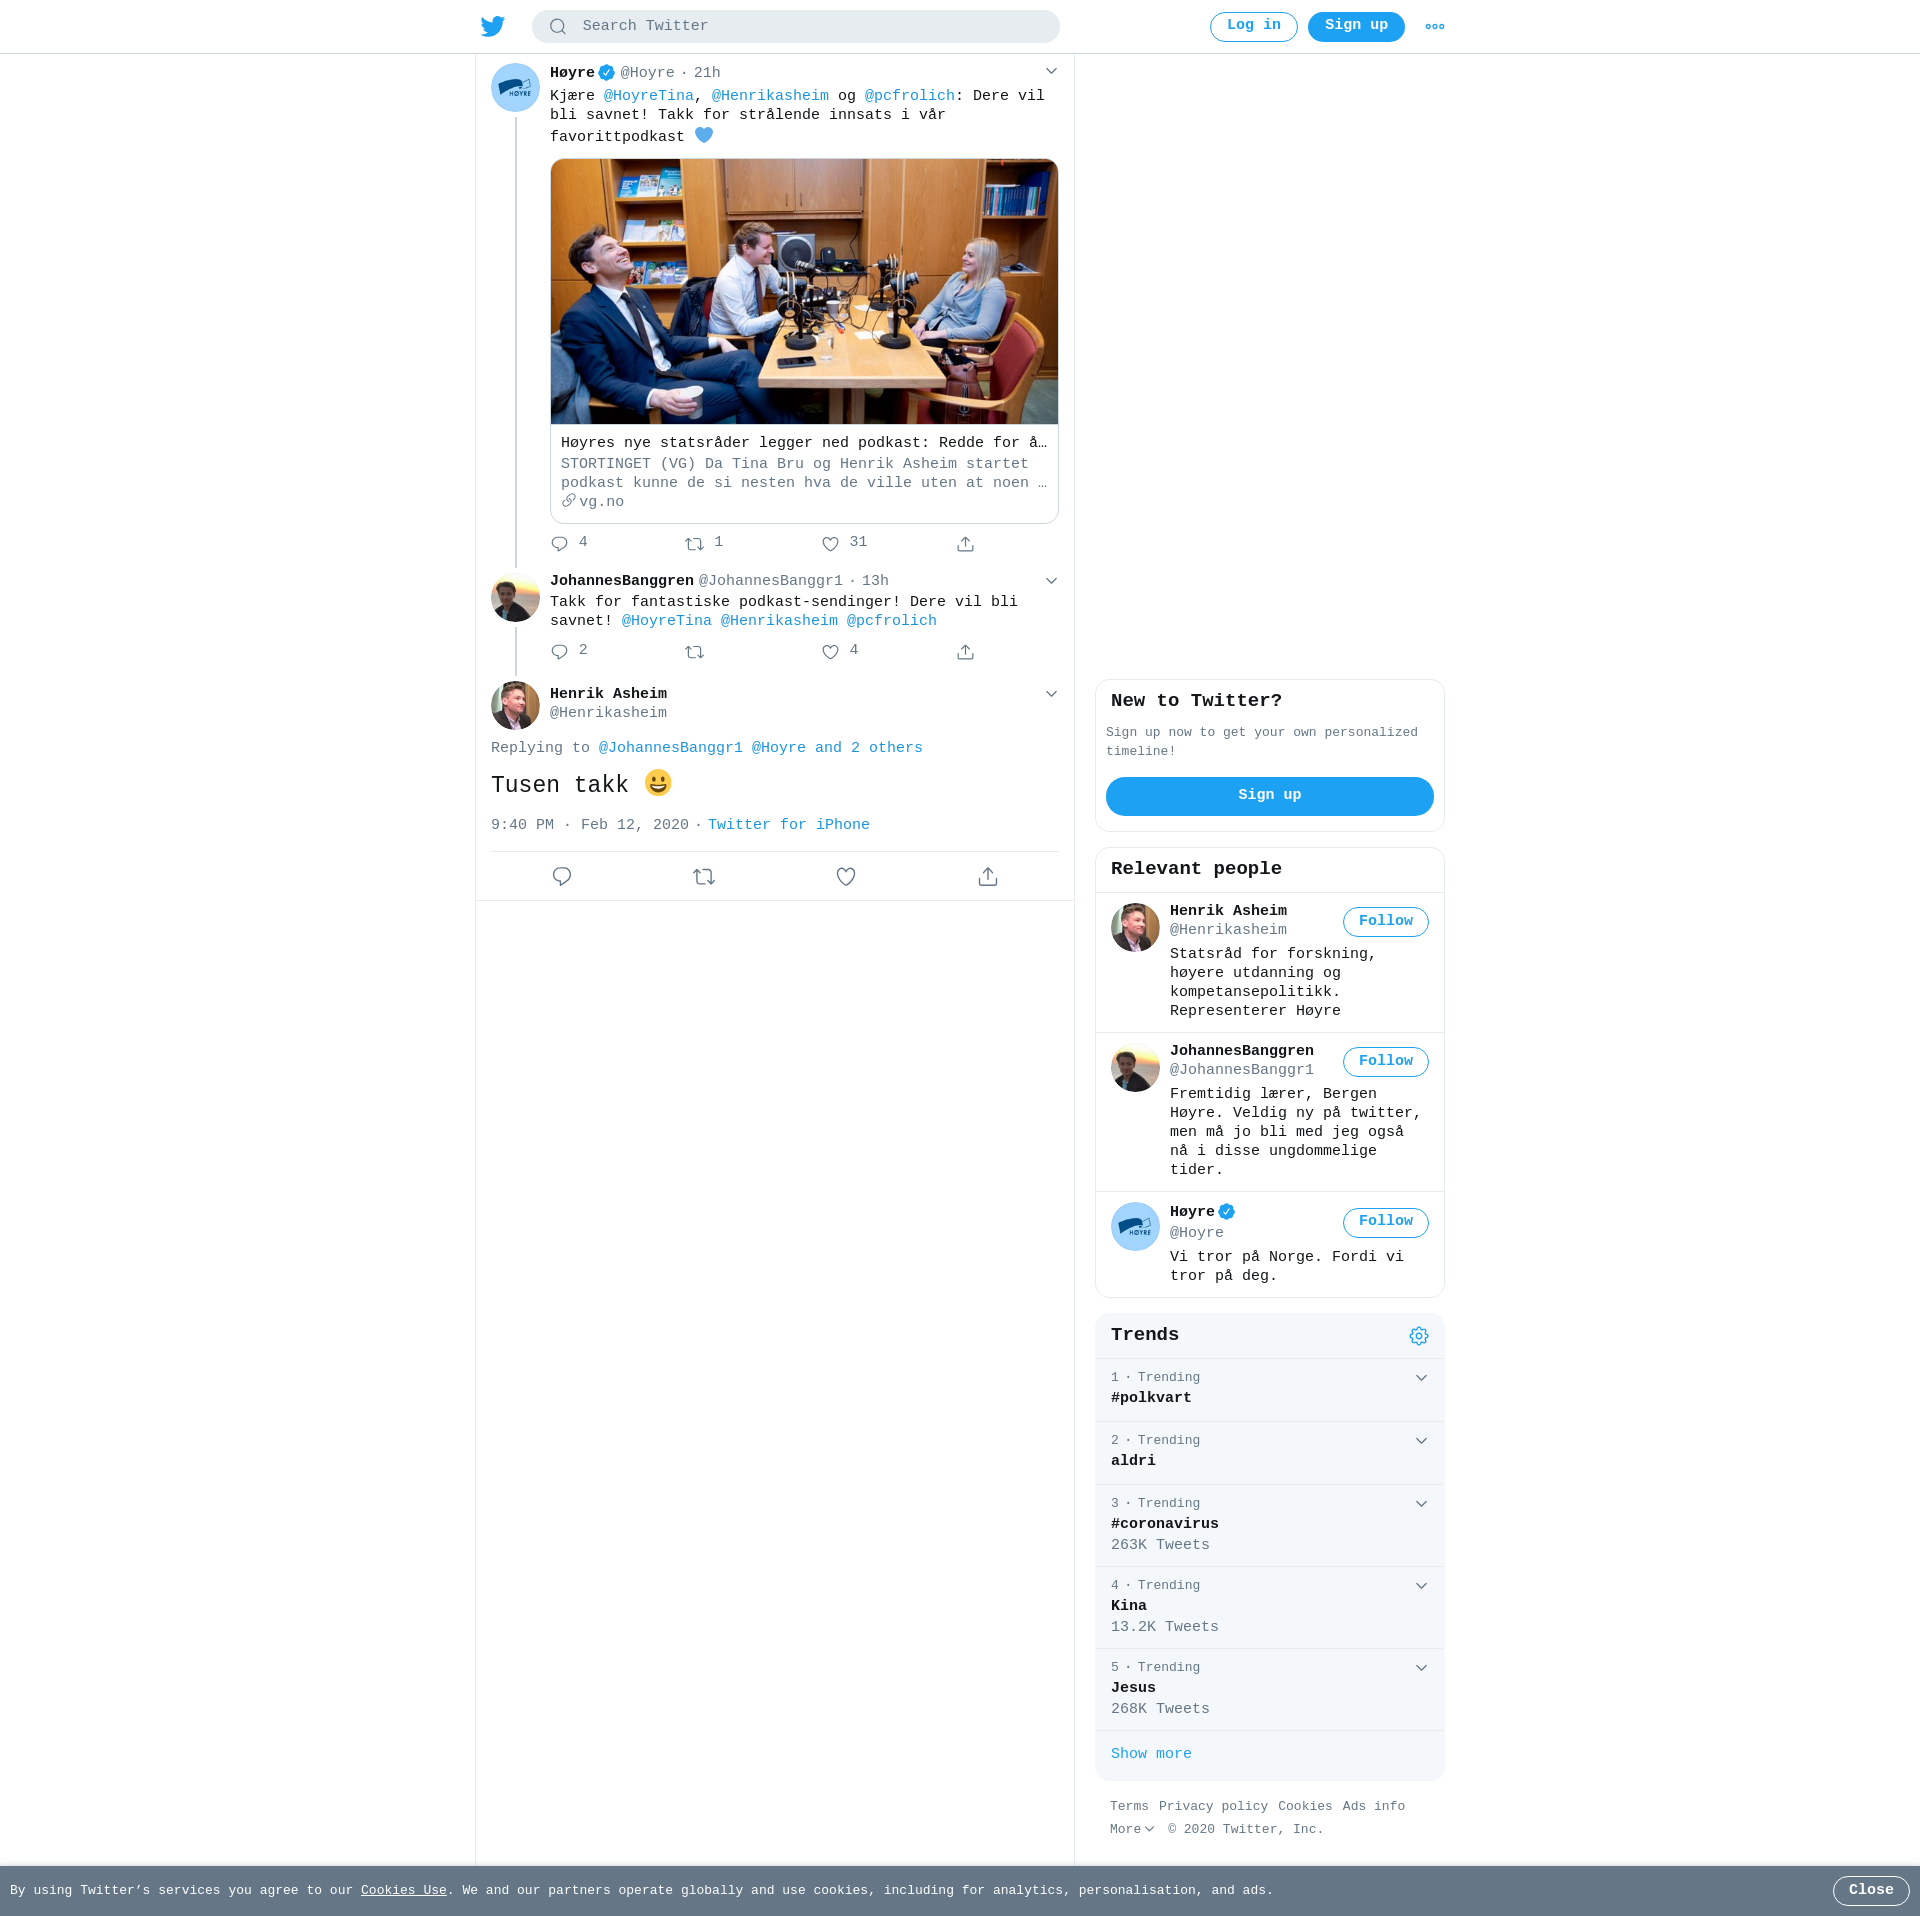Expand the aldri trend chevron

click(x=1421, y=1441)
